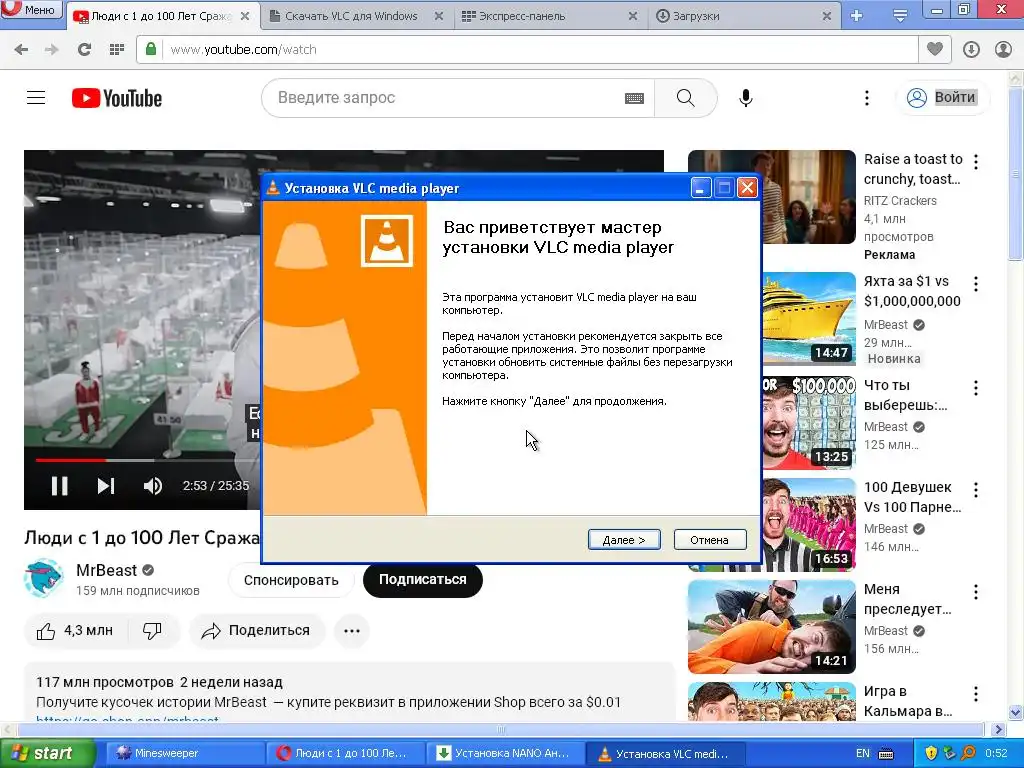Open Windows start menu
Viewport: 1024px width, 768px height.
(47, 754)
